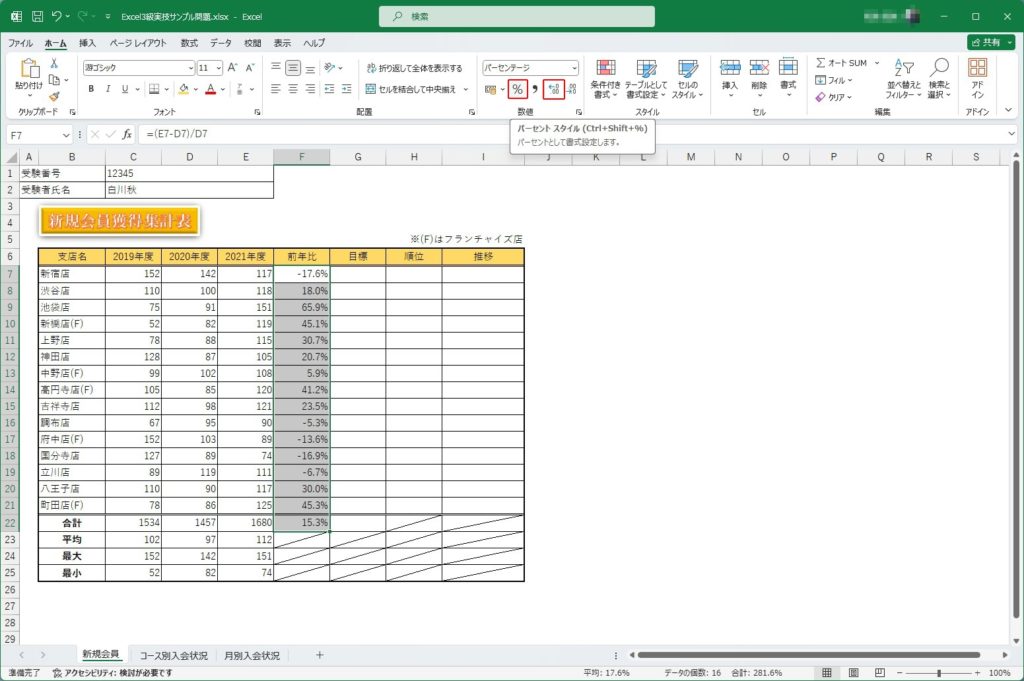Open the 数式 ribbon tab
The width and height of the screenshot is (1024, 681).
coord(189,43)
